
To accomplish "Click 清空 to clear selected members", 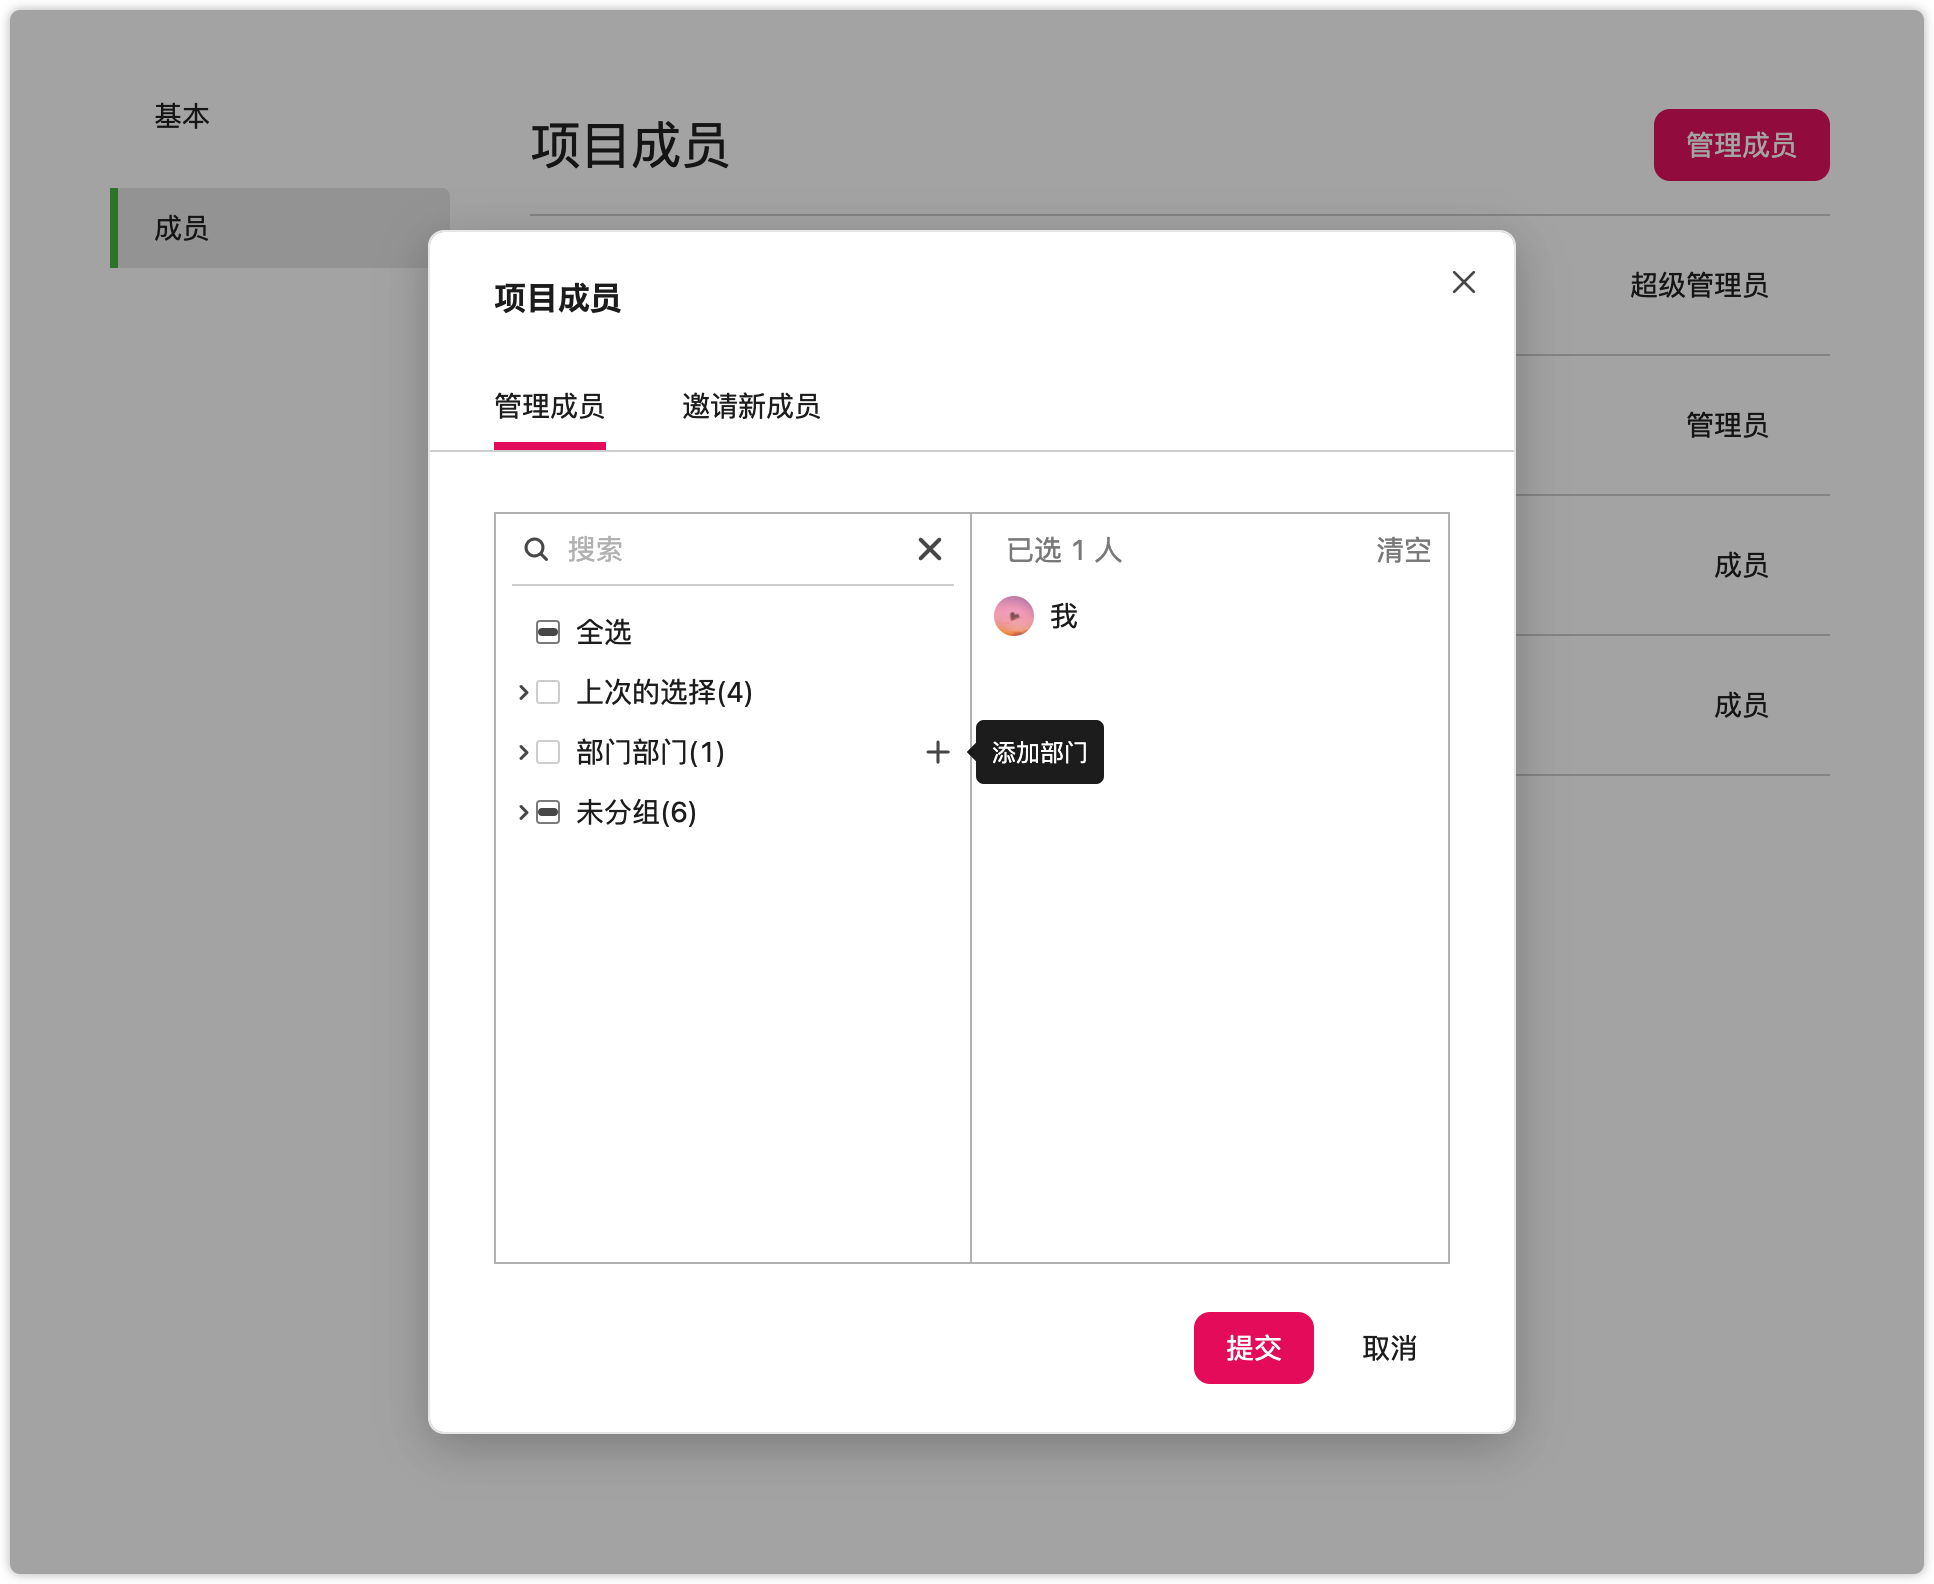I will pos(1403,550).
